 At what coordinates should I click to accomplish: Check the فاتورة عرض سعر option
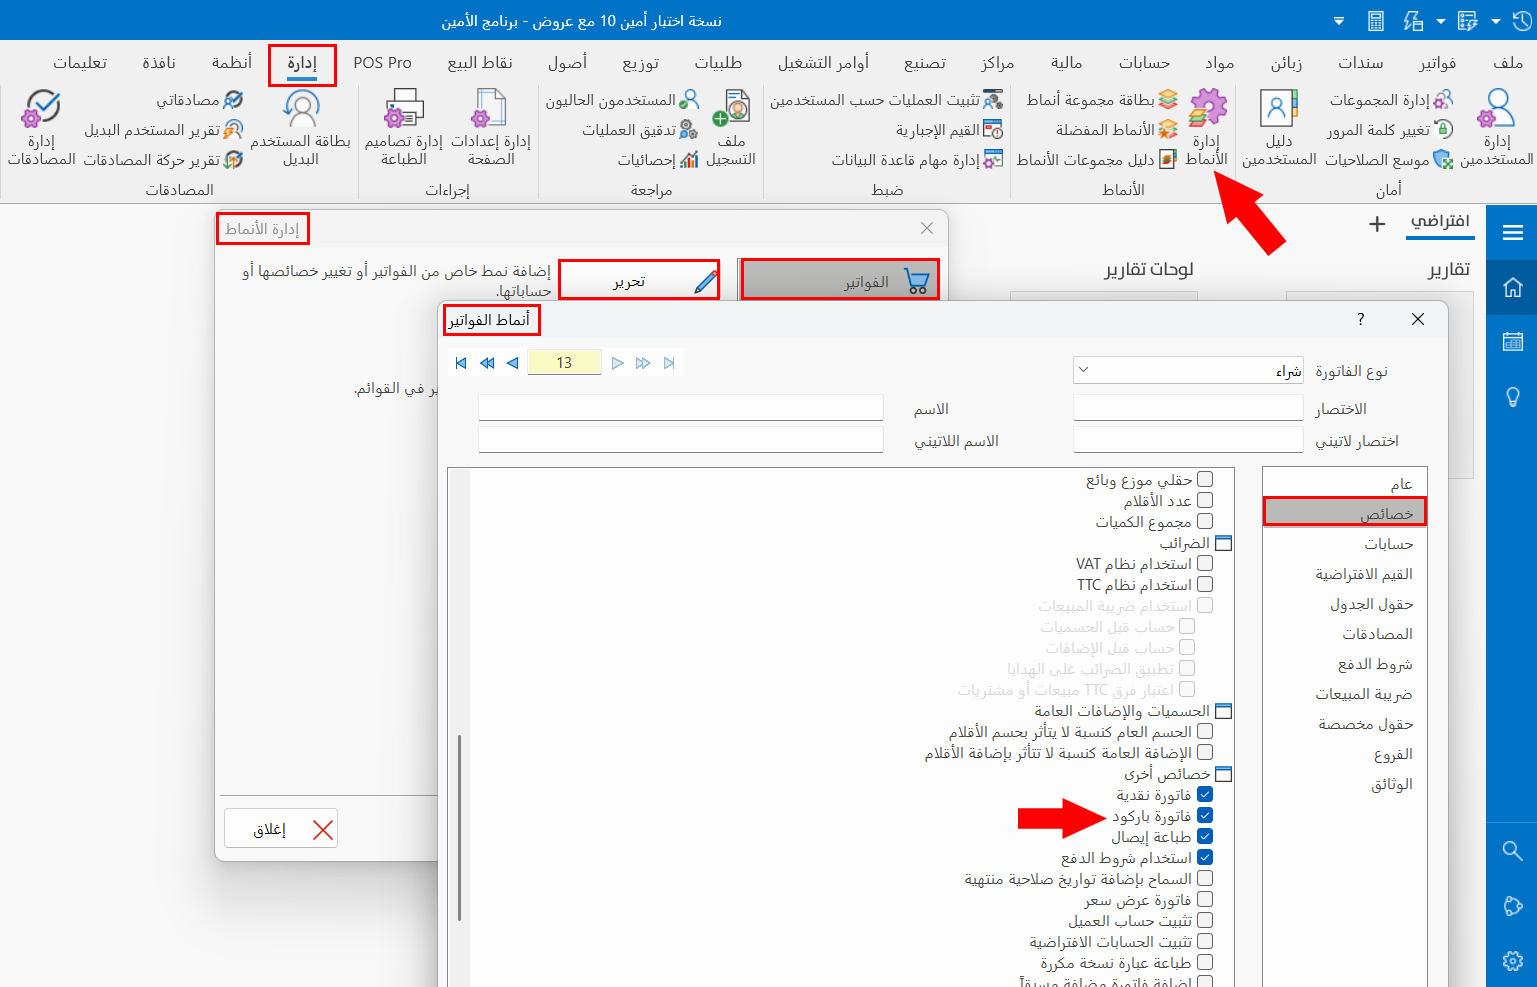tap(1205, 899)
